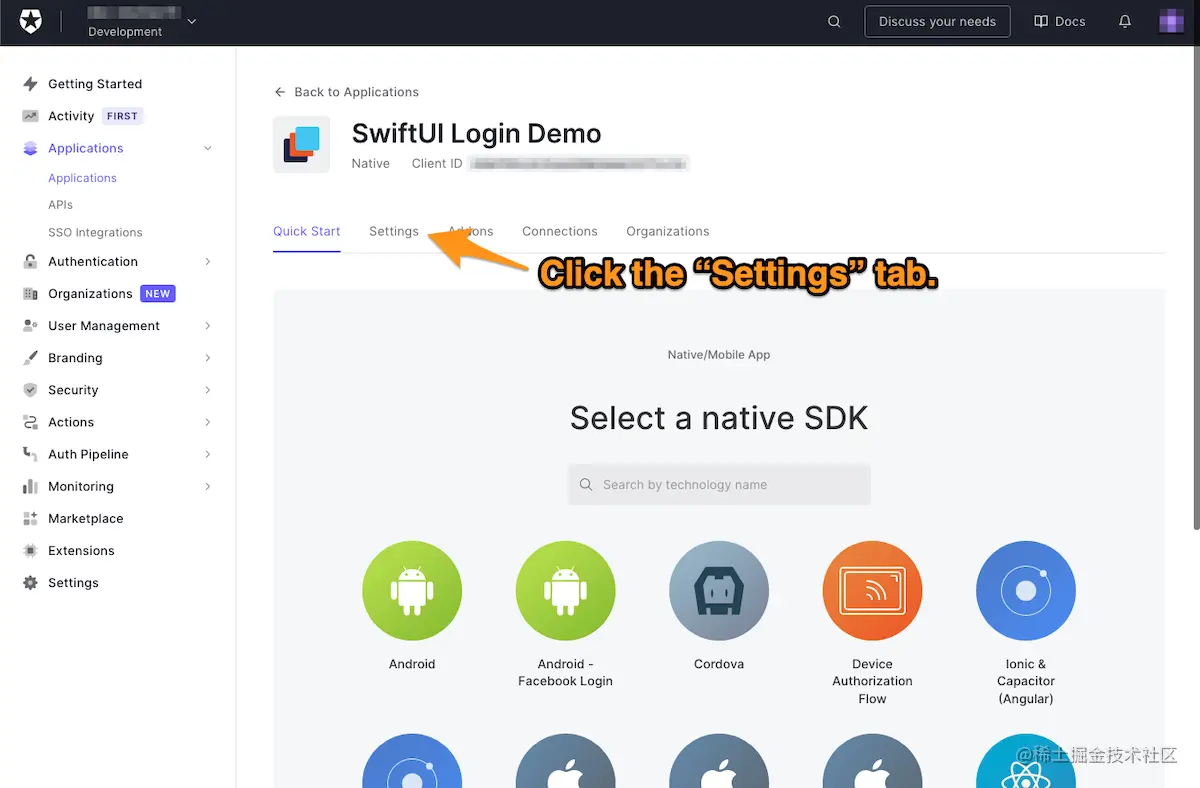Click the Monitoring bar chart icon
Viewport: 1200px width, 788px height.
[x=30, y=486]
